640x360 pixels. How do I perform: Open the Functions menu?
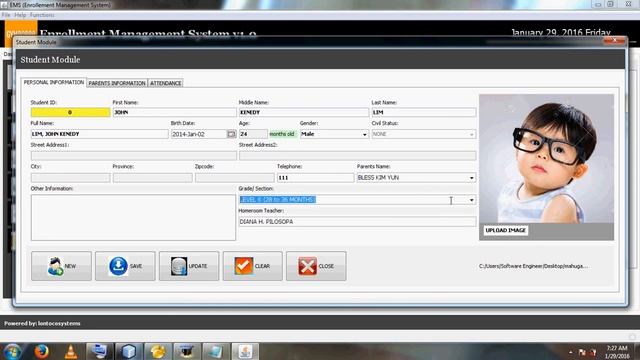tap(42, 15)
